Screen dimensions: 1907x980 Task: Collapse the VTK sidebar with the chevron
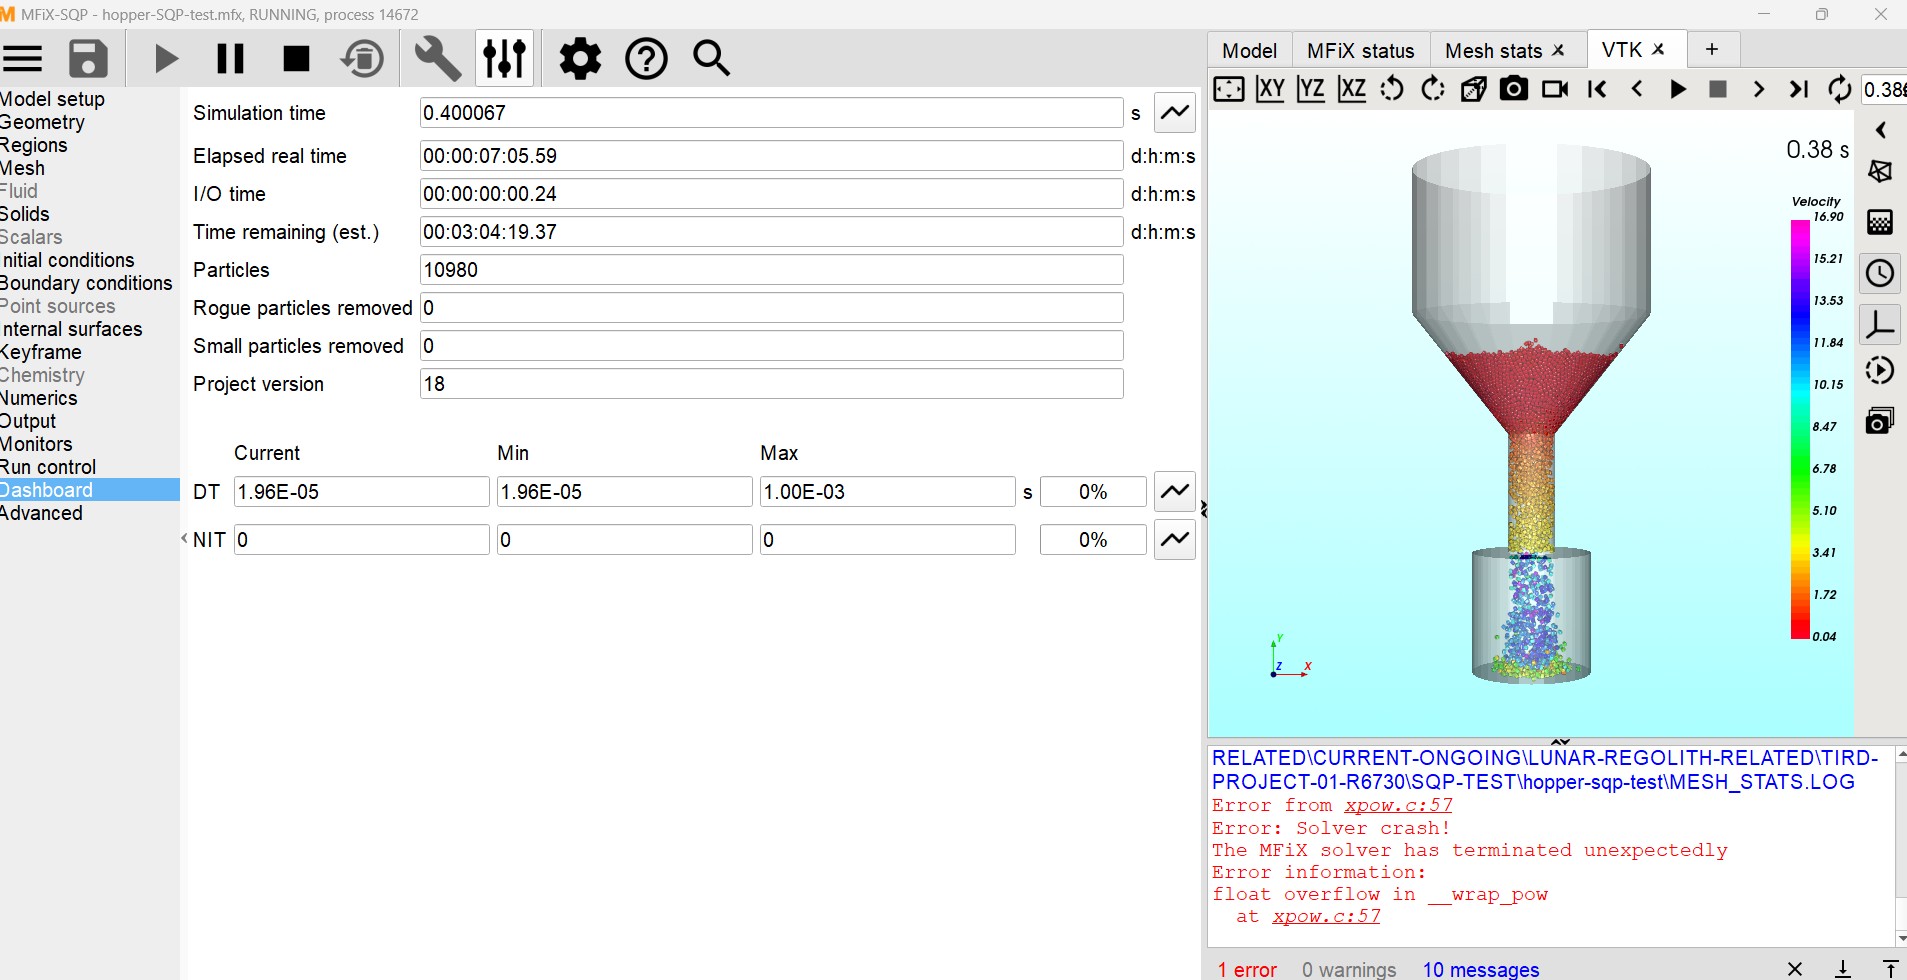pos(1880,130)
